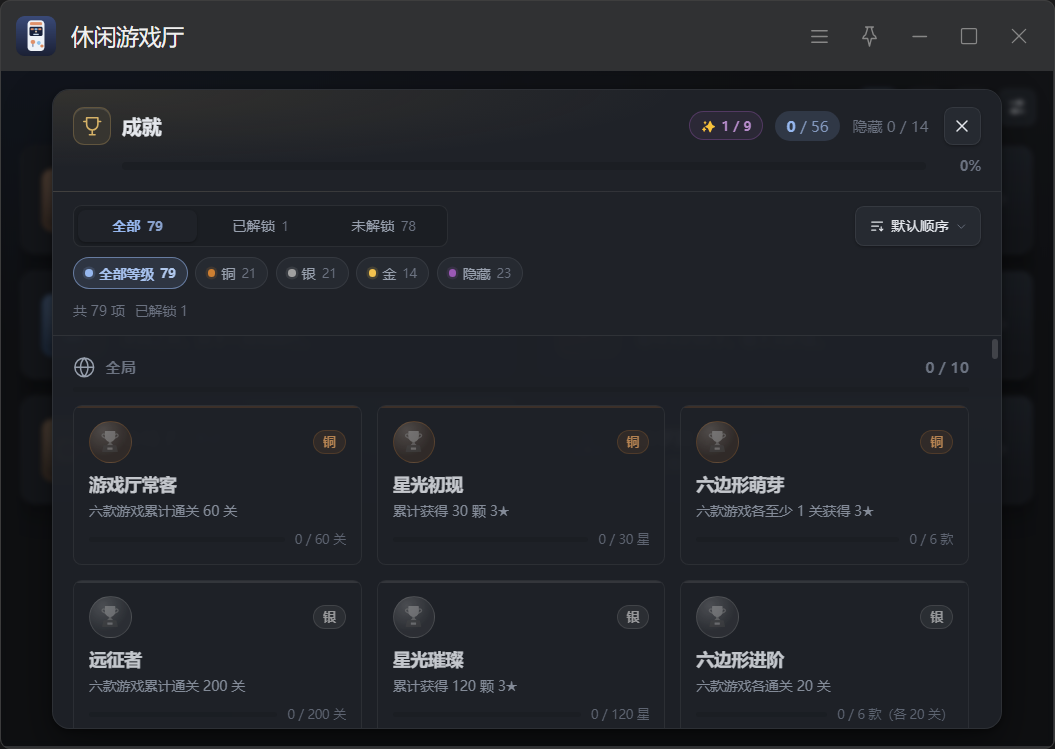Click description 六款游戏累计通关 200 关
Viewport: 1055px width, 749px height.
click(167, 686)
